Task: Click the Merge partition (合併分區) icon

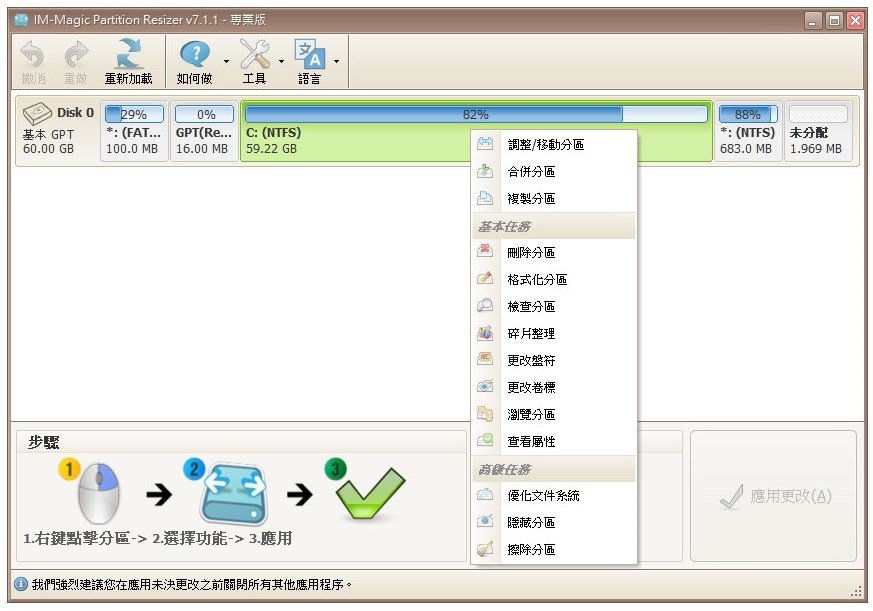Action: pos(485,171)
